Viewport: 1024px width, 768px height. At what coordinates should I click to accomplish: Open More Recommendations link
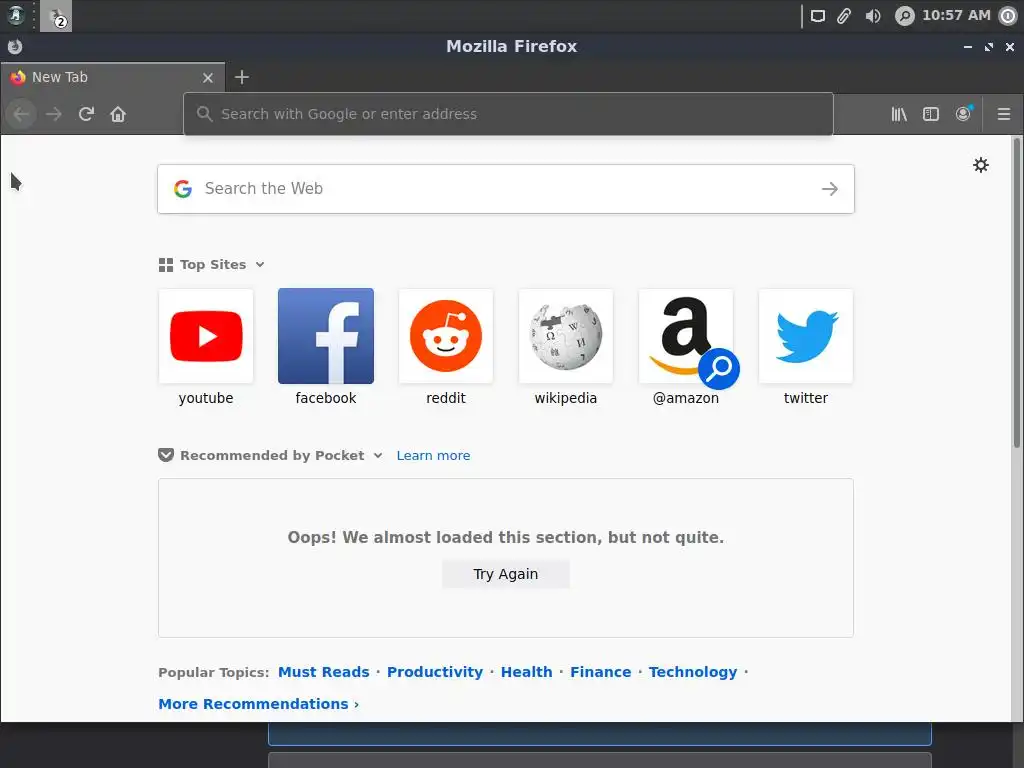tap(259, 704)
